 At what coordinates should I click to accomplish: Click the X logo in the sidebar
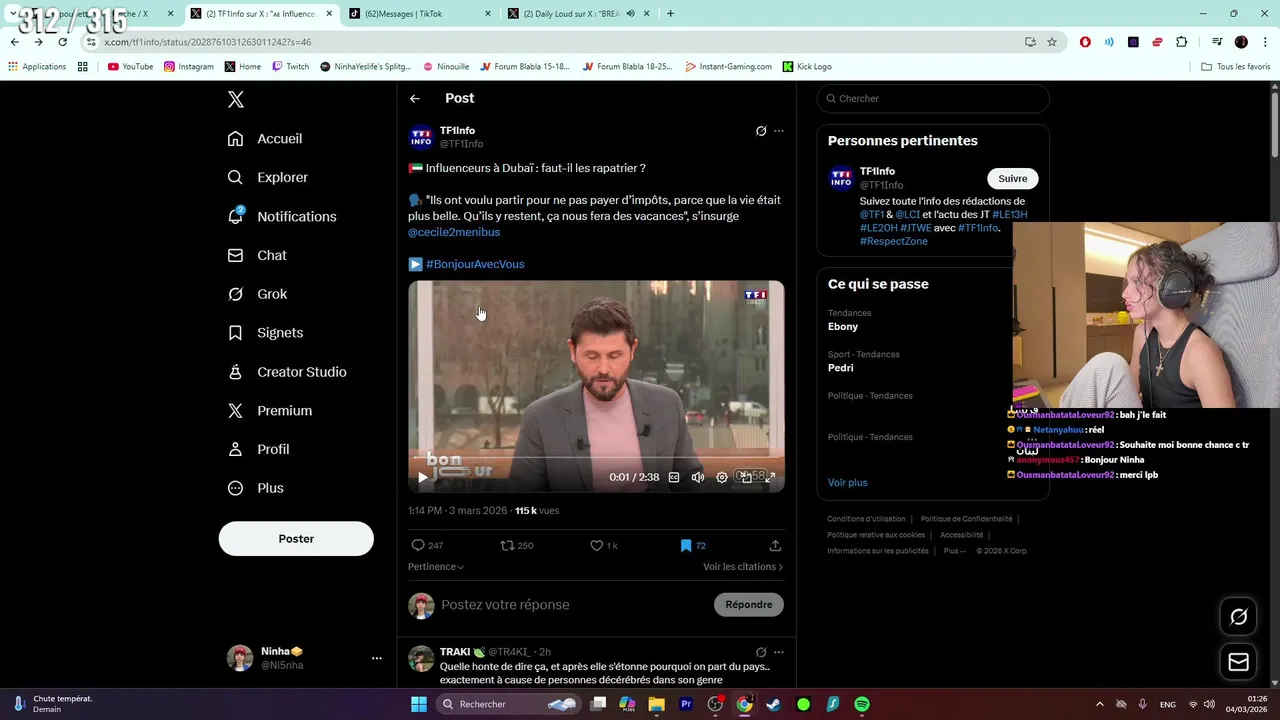236,99
